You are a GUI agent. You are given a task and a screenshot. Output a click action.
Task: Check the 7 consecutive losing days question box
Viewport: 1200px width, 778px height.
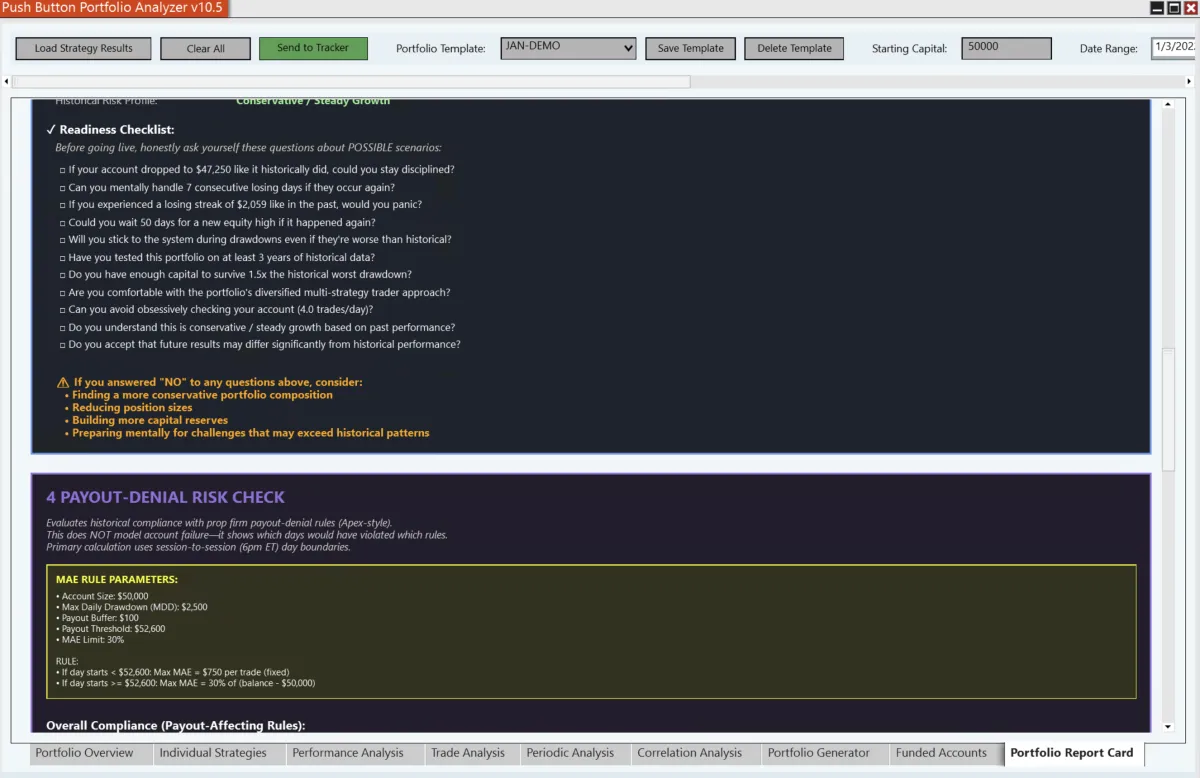click(62, 188)
